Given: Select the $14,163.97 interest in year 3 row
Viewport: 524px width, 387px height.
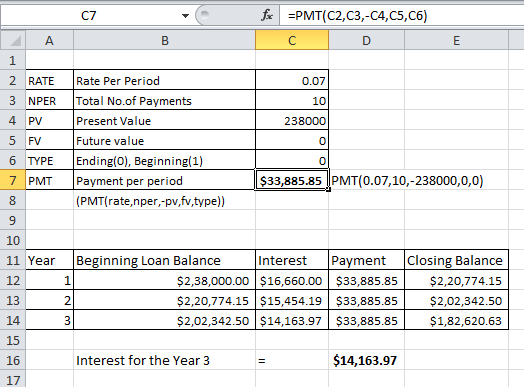Looking at the screenshot, I should click(292, 320).
